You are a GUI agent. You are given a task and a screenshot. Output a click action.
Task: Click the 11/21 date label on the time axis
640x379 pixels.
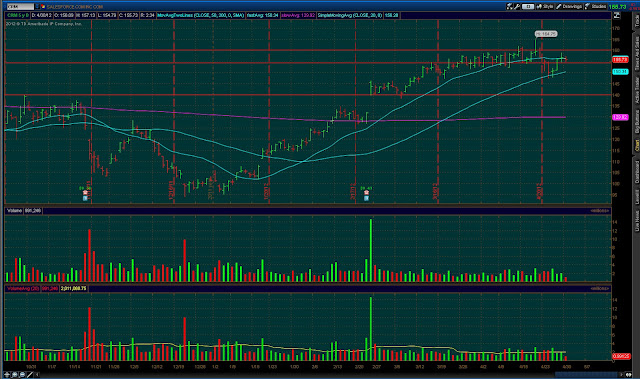point(96,367)
